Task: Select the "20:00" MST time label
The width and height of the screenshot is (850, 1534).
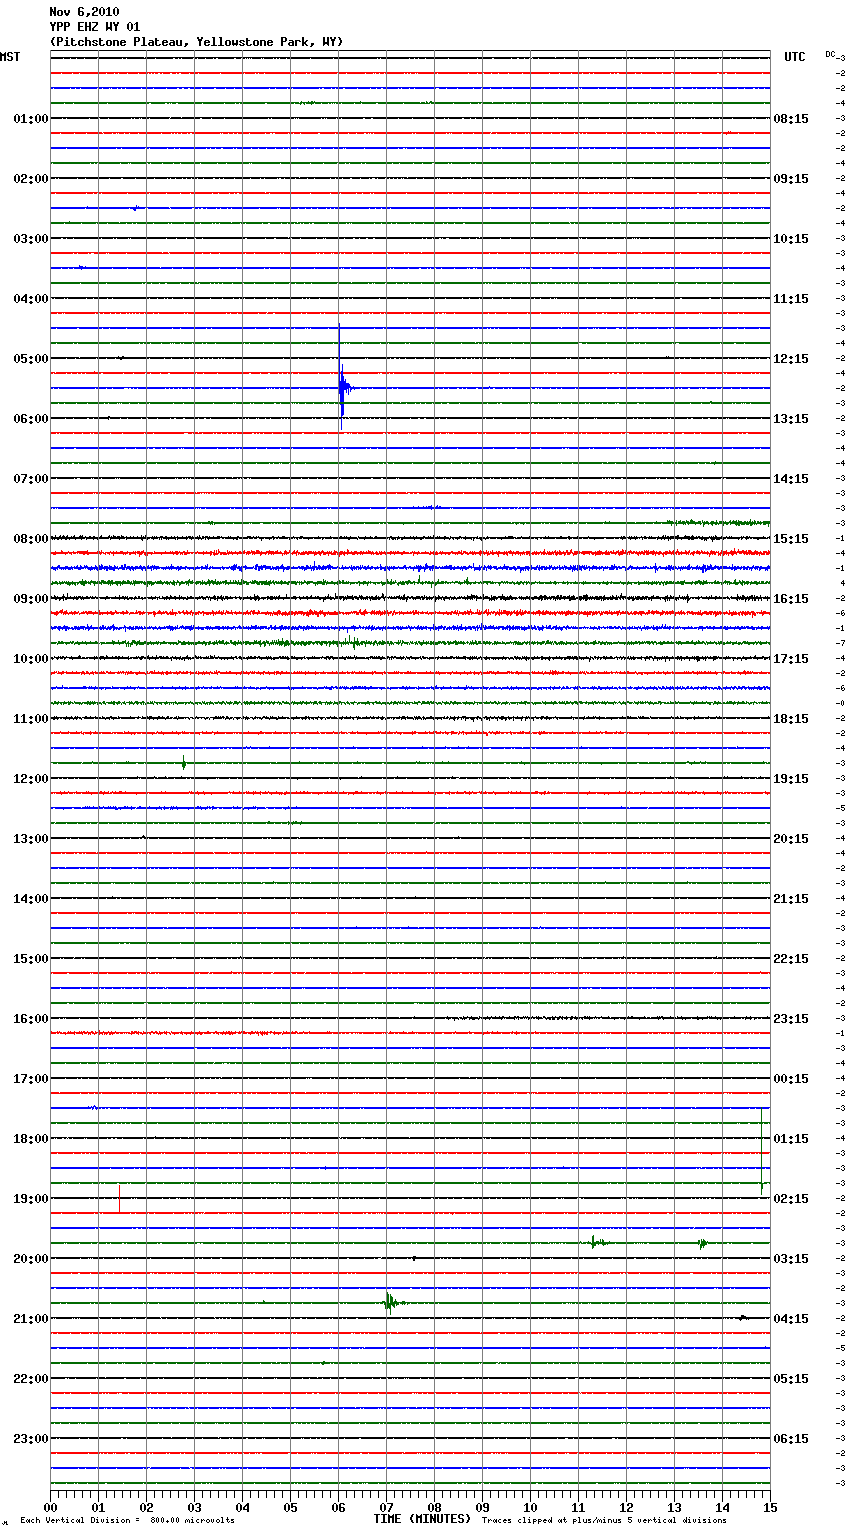Action: (31, 1259)
